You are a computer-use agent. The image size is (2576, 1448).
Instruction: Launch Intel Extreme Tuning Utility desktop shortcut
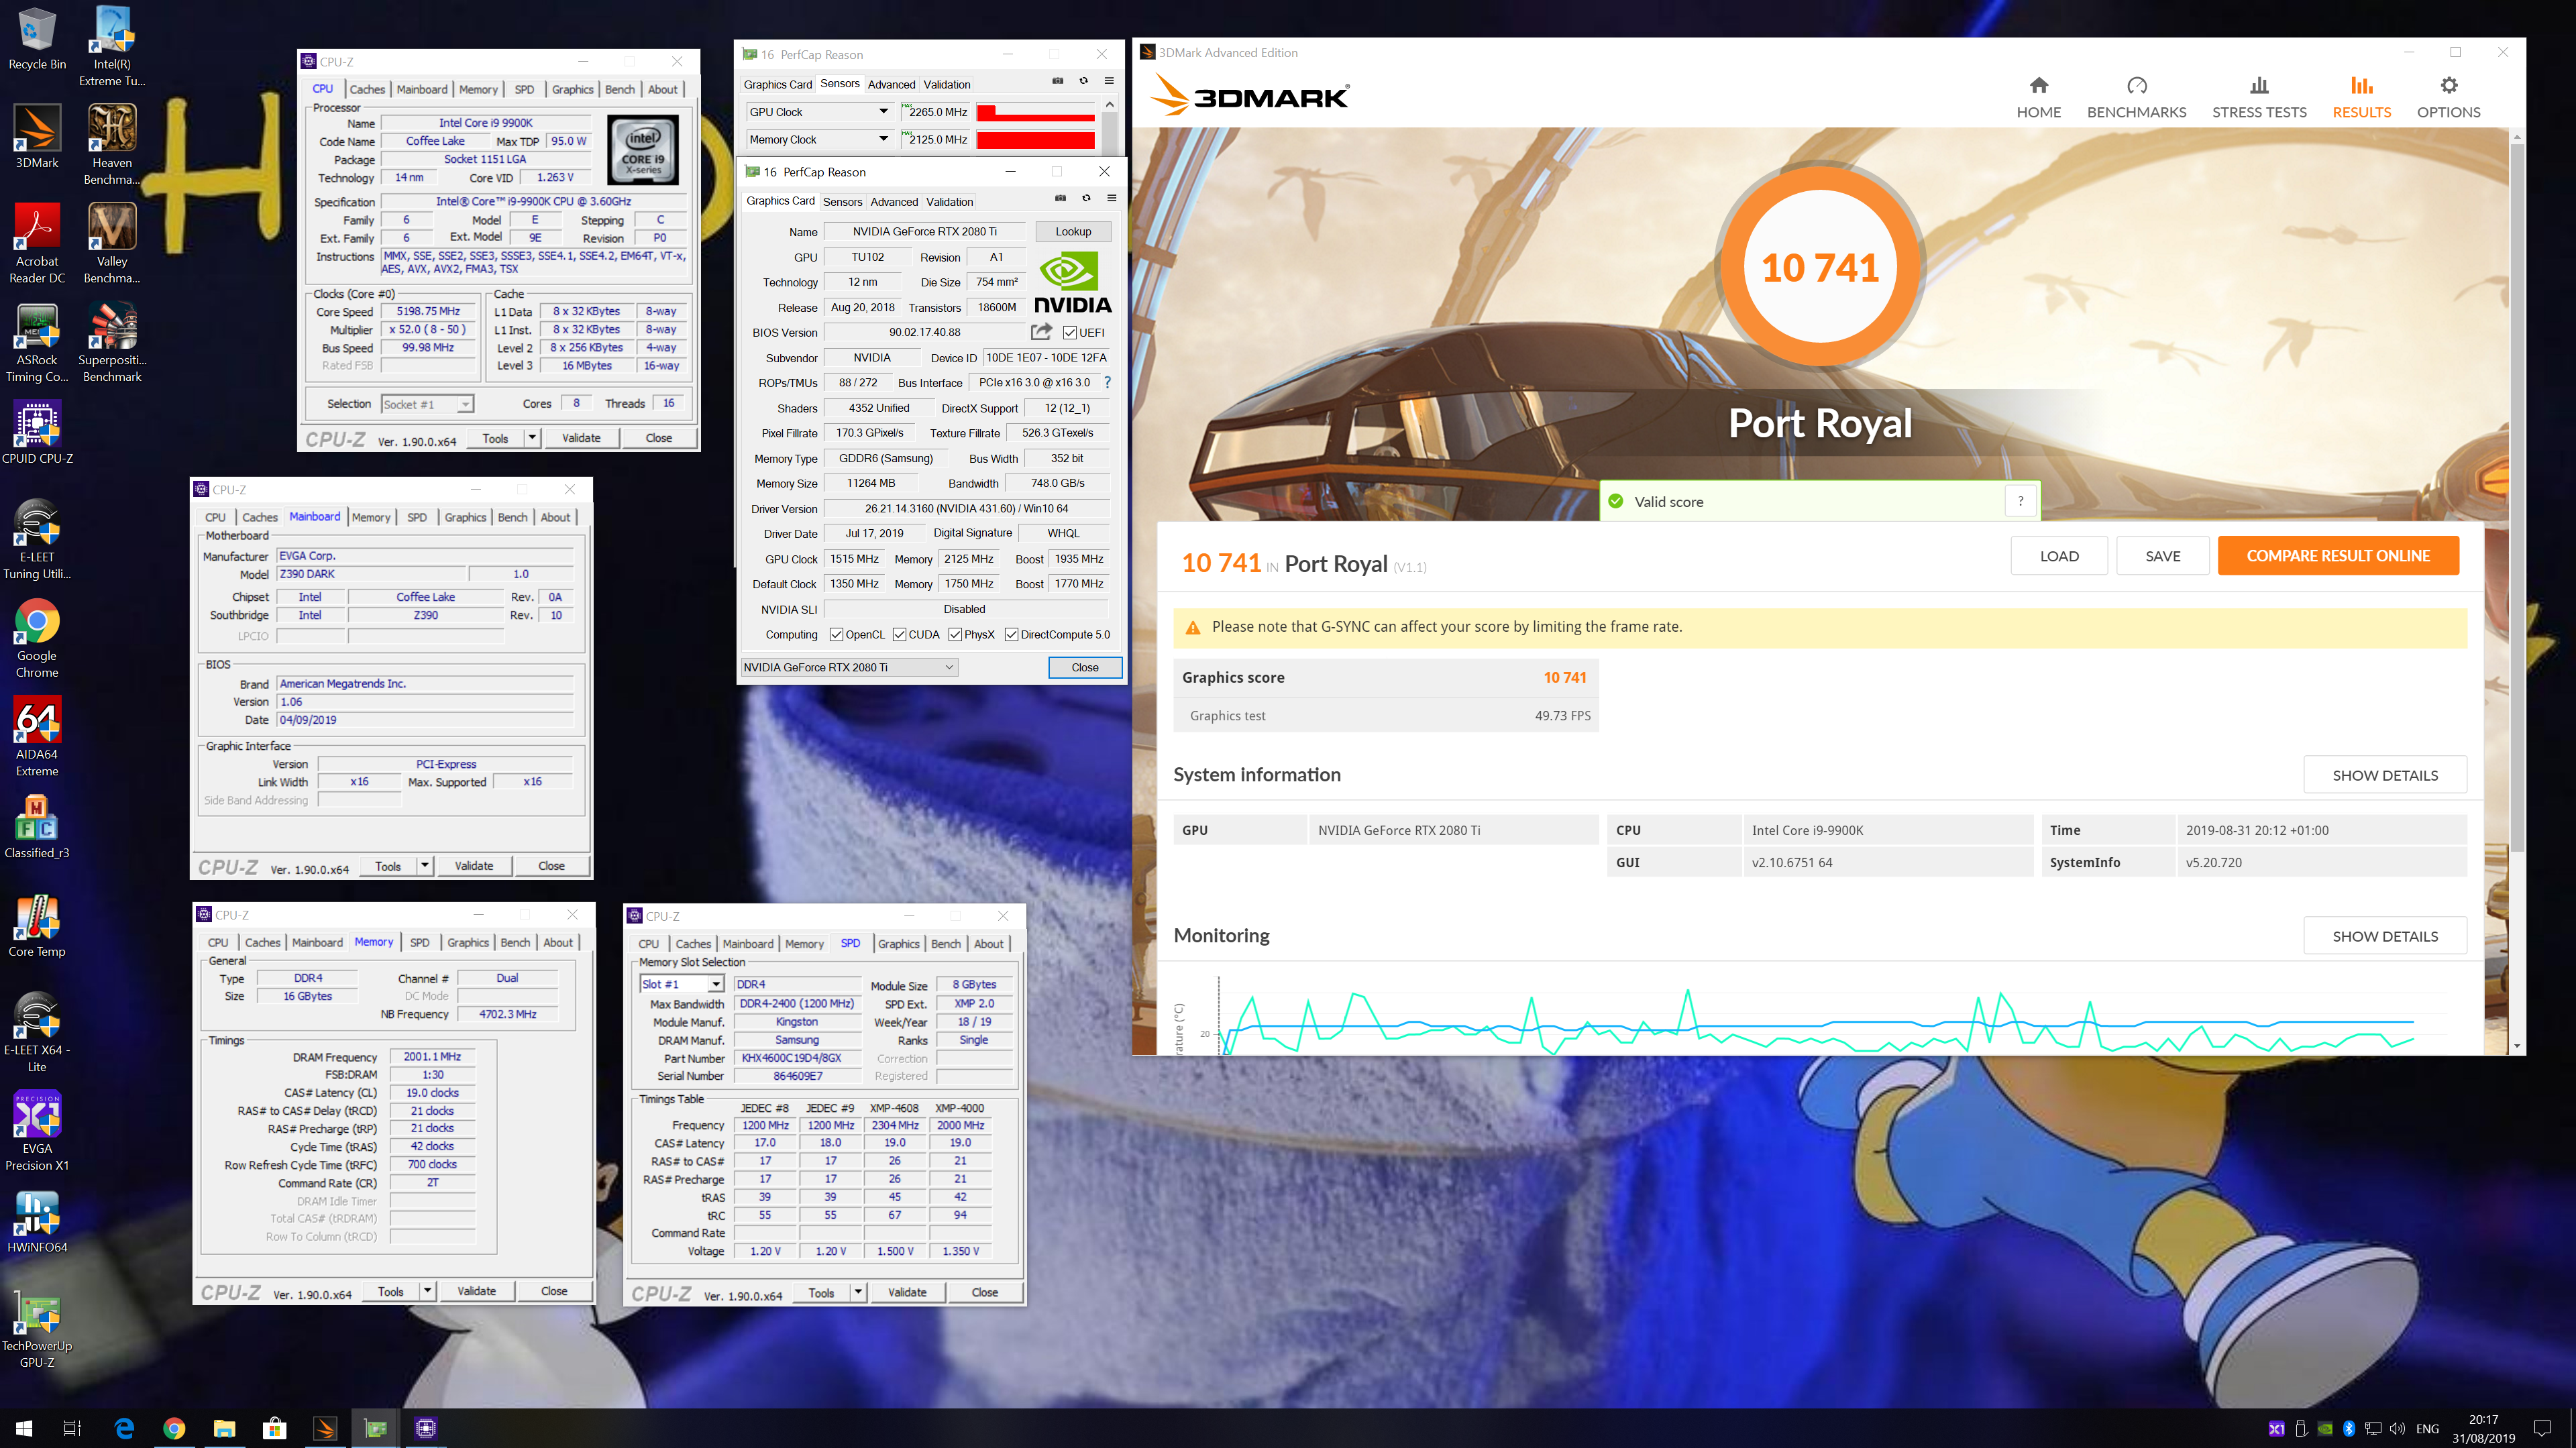(112, 45)
